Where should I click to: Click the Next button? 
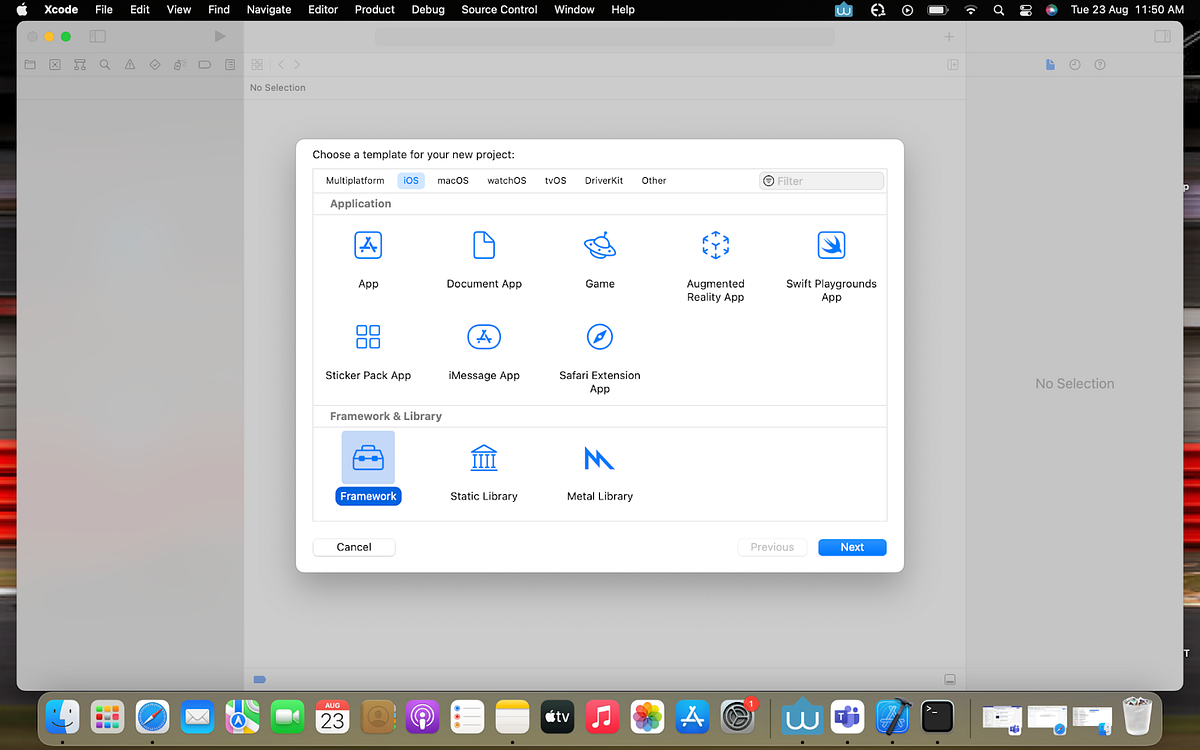point(851,547)
